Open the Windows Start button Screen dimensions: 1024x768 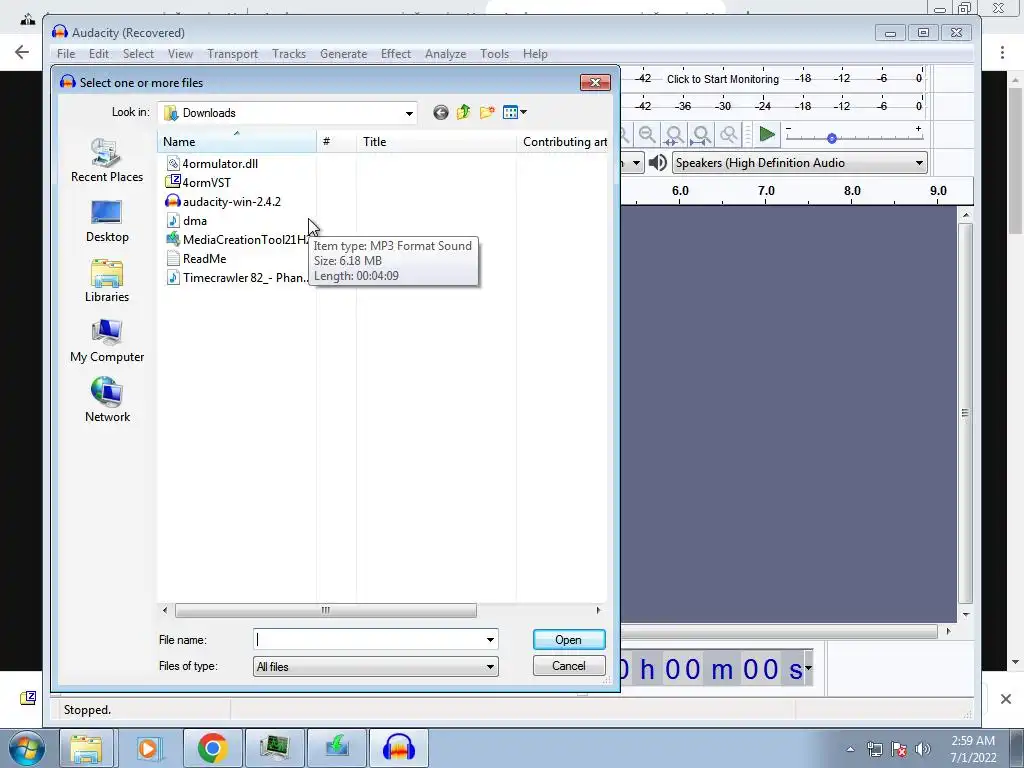(27, 748)
